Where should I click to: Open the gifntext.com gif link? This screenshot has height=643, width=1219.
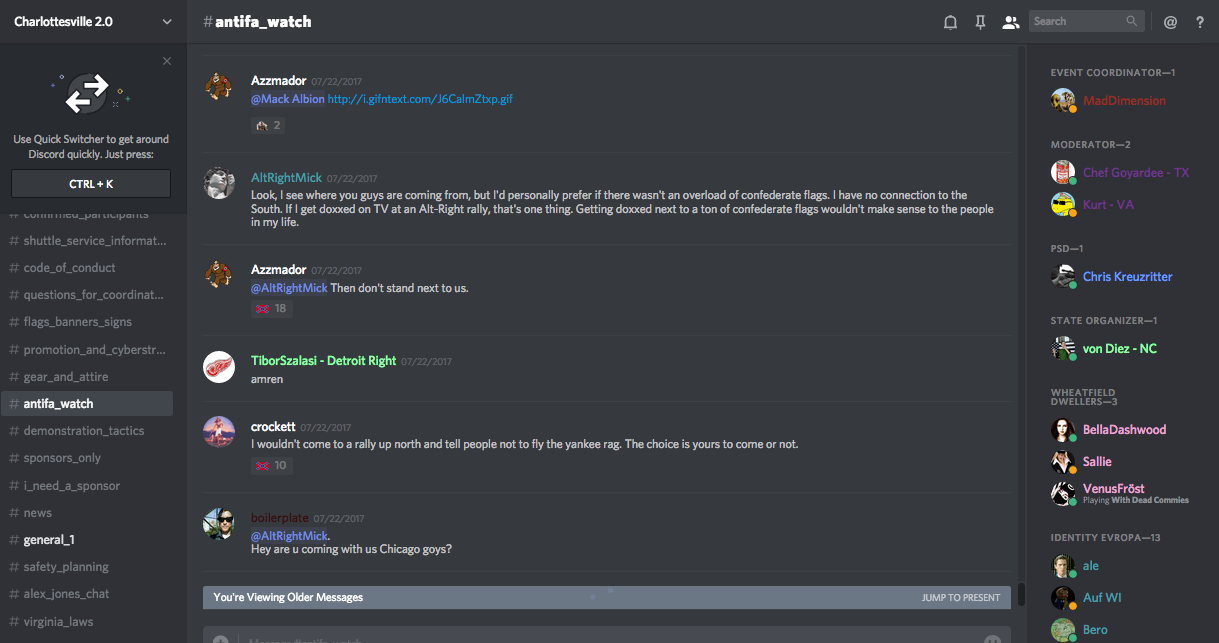(x=420, y=99)
